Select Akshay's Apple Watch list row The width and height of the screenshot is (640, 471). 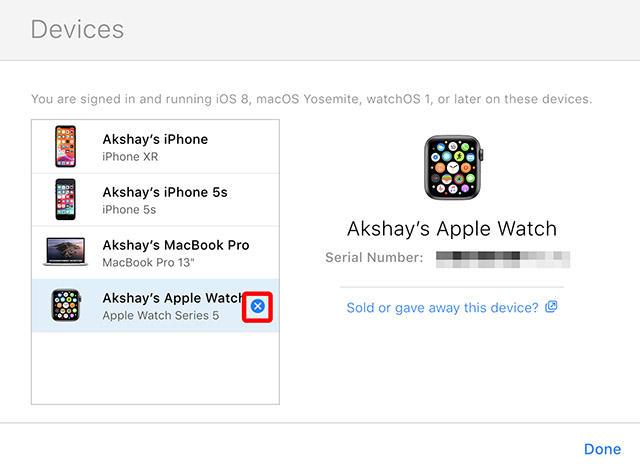156,306
